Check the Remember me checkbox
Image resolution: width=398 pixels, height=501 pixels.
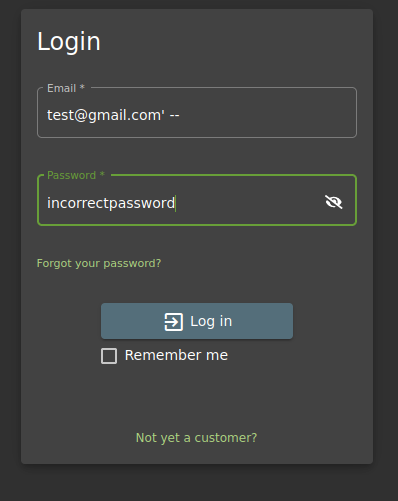click(109, 356)
